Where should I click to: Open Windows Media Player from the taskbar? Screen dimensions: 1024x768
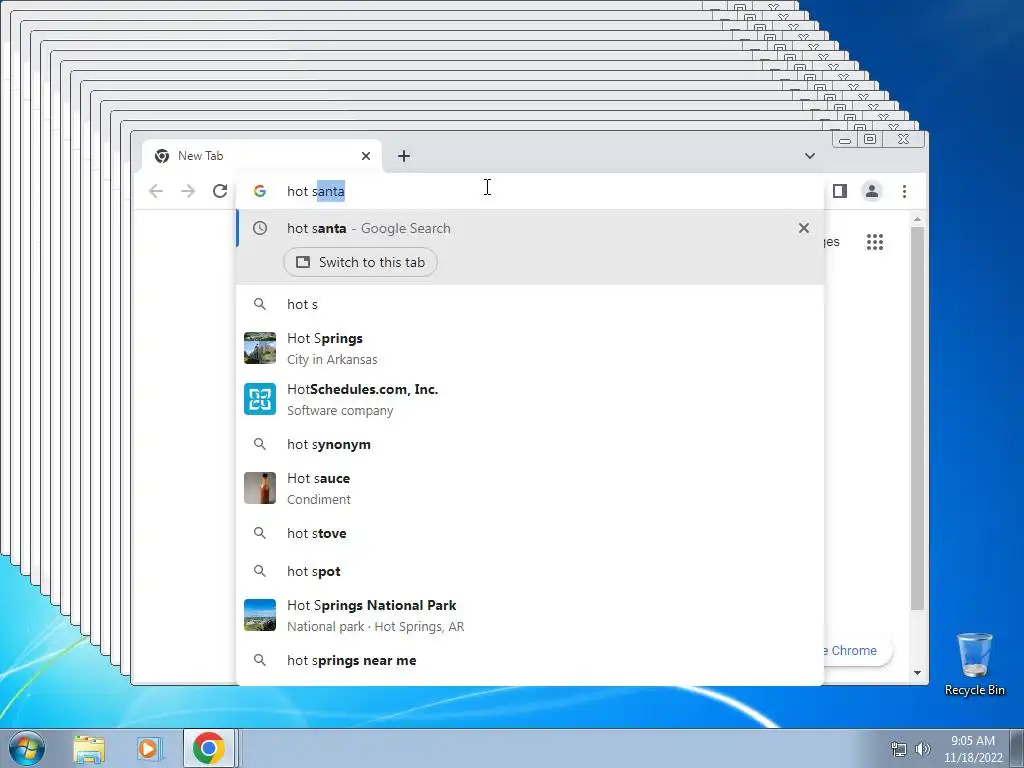pos(149,748)
